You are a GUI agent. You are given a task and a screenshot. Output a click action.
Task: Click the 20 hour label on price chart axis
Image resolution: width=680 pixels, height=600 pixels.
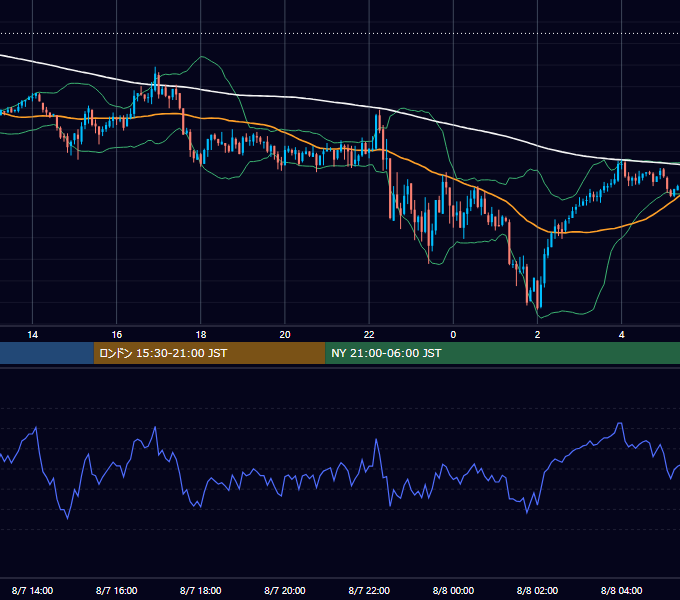tap(285, 335)
